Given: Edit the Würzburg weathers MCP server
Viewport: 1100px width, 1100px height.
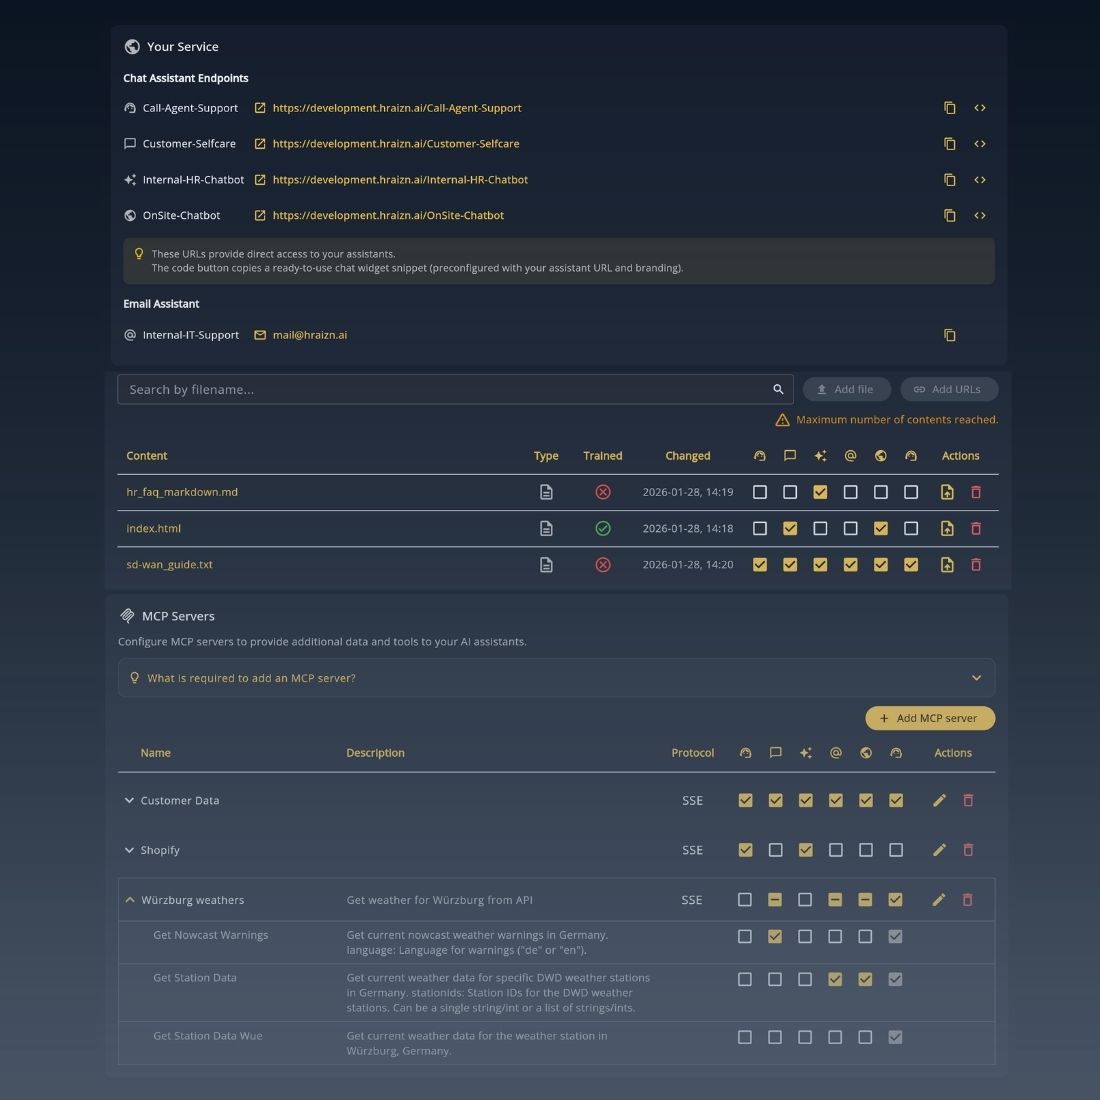Looking at the screenshot, I should tap(938, 900).
